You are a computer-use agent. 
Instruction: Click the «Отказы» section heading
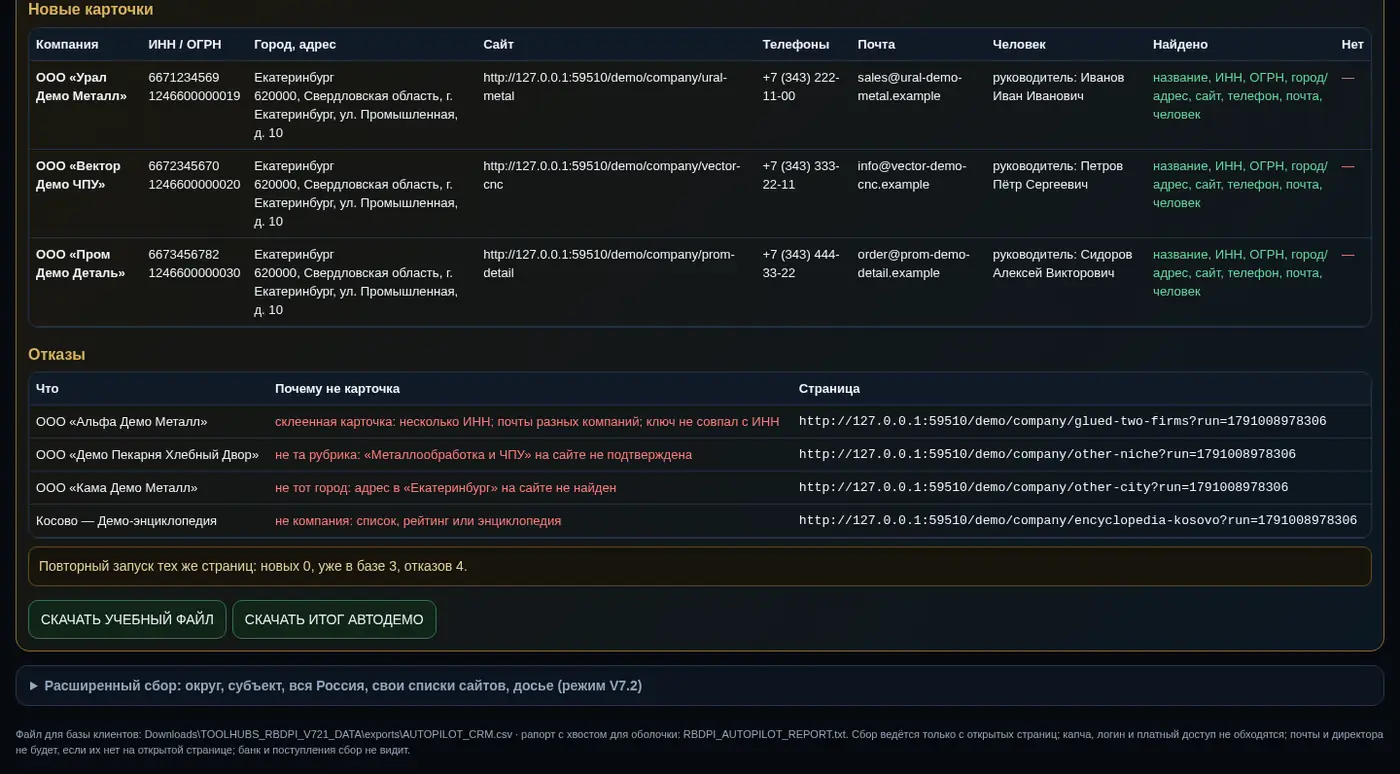coord(56,354)
